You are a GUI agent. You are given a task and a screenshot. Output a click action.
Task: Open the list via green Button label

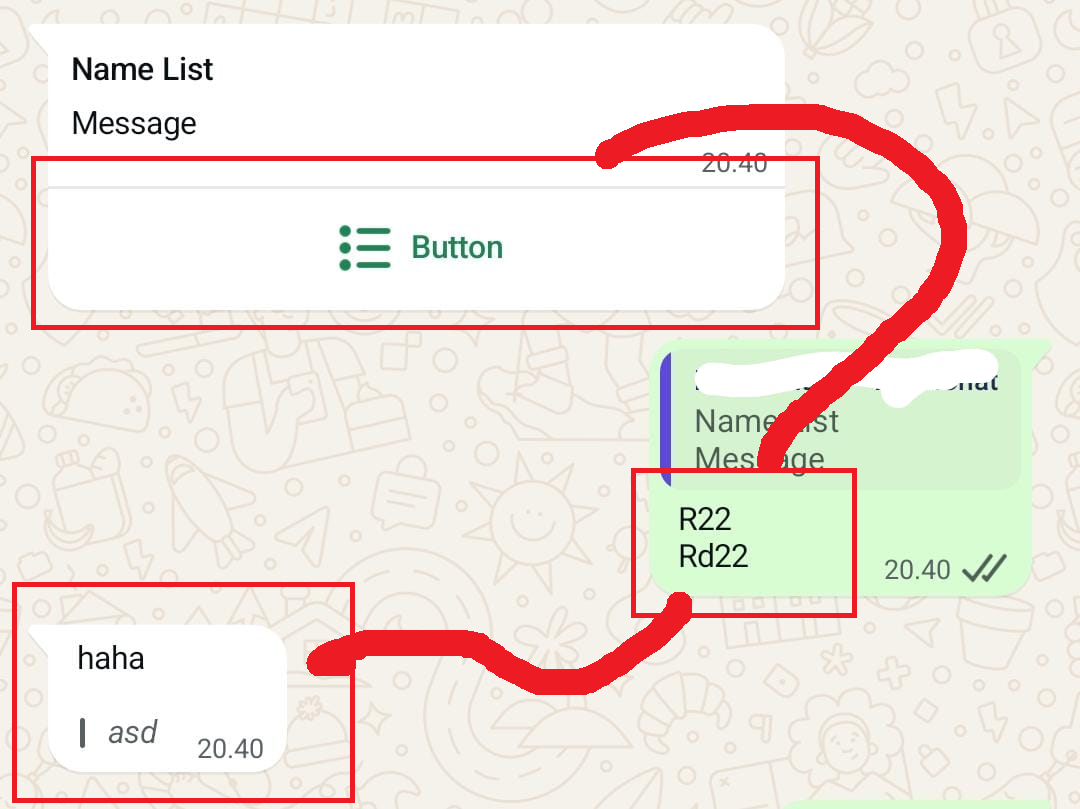coord(457,248)
